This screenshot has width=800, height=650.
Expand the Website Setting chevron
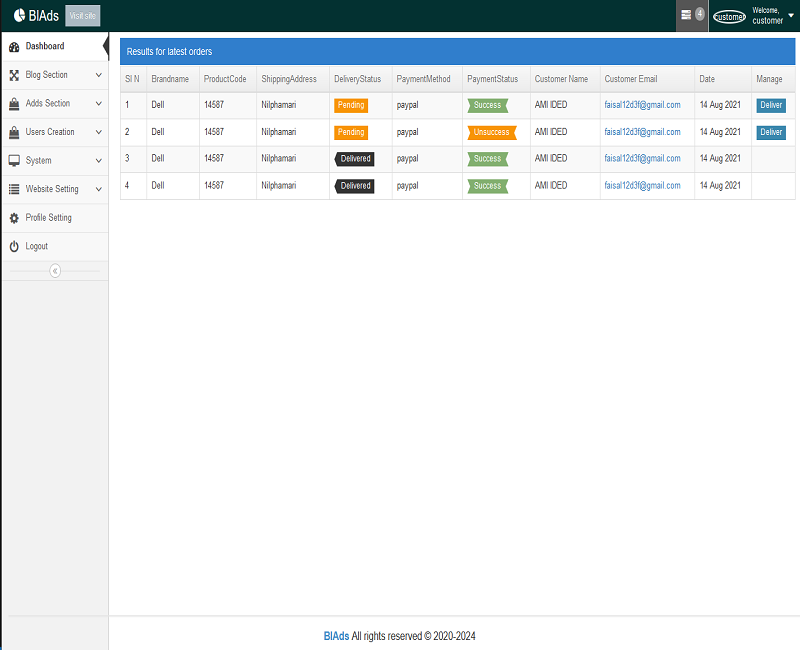(98, 189)
